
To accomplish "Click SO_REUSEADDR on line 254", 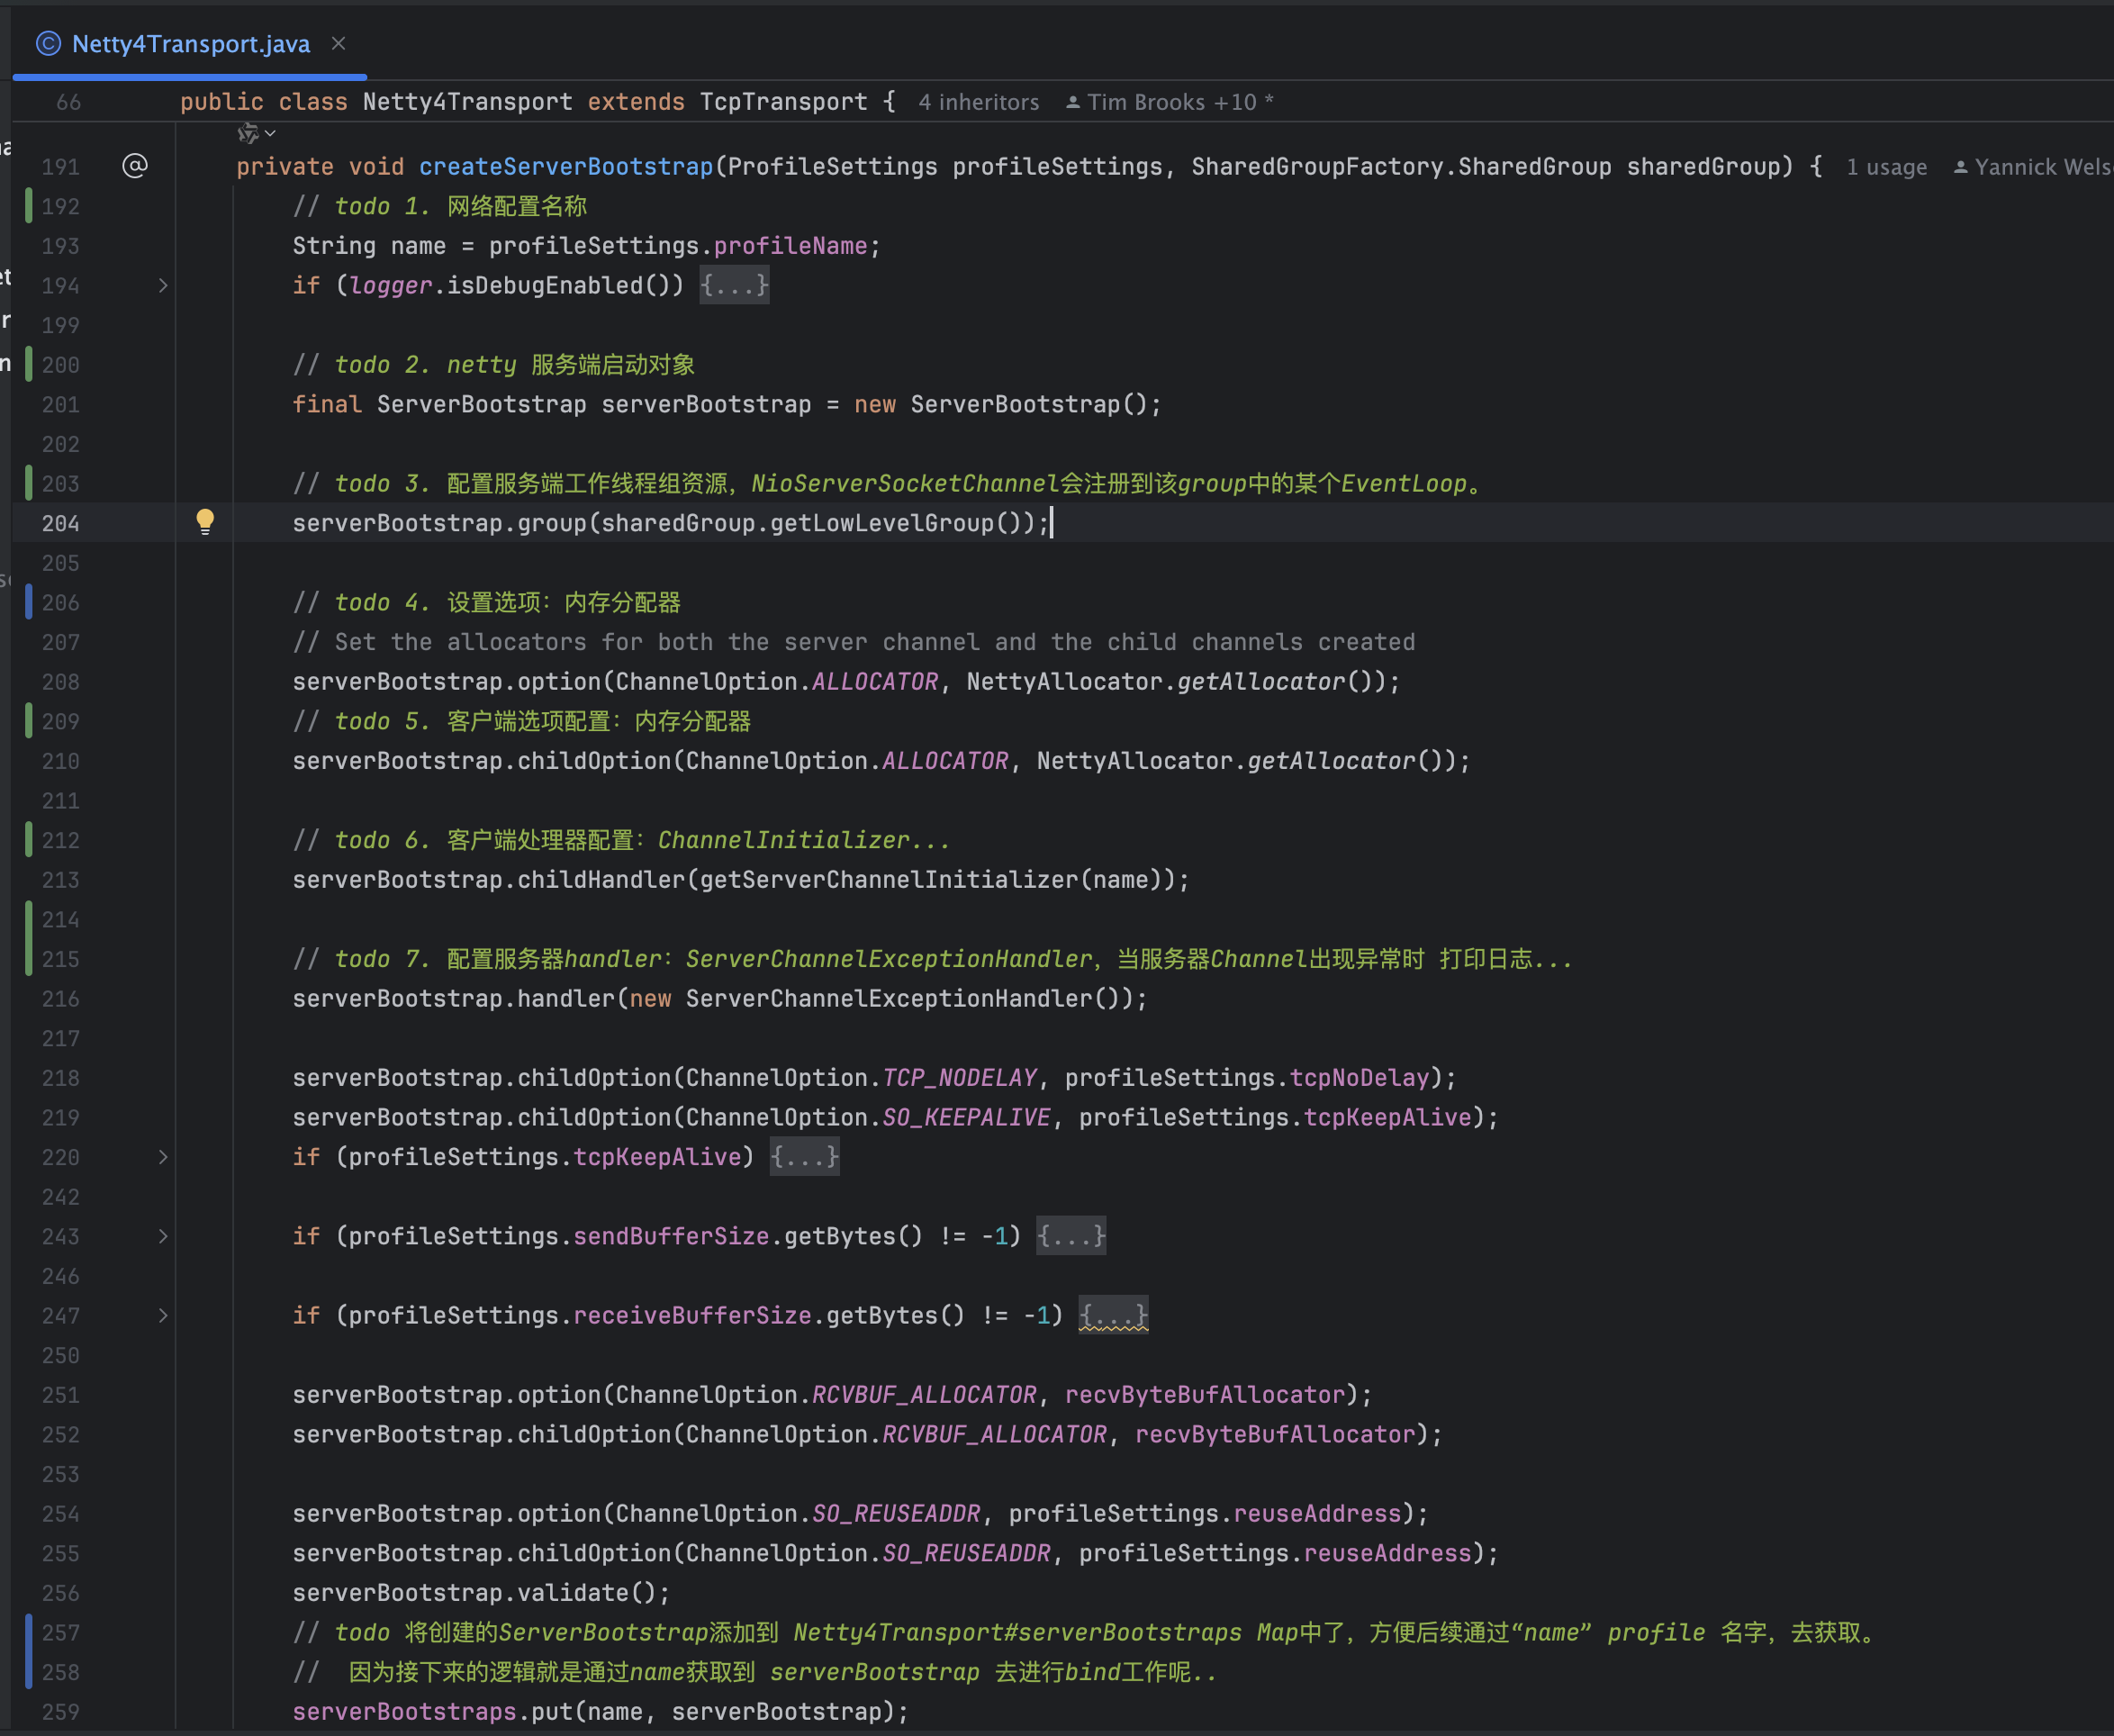I will pyautogui.click(x=896, y=1514).
